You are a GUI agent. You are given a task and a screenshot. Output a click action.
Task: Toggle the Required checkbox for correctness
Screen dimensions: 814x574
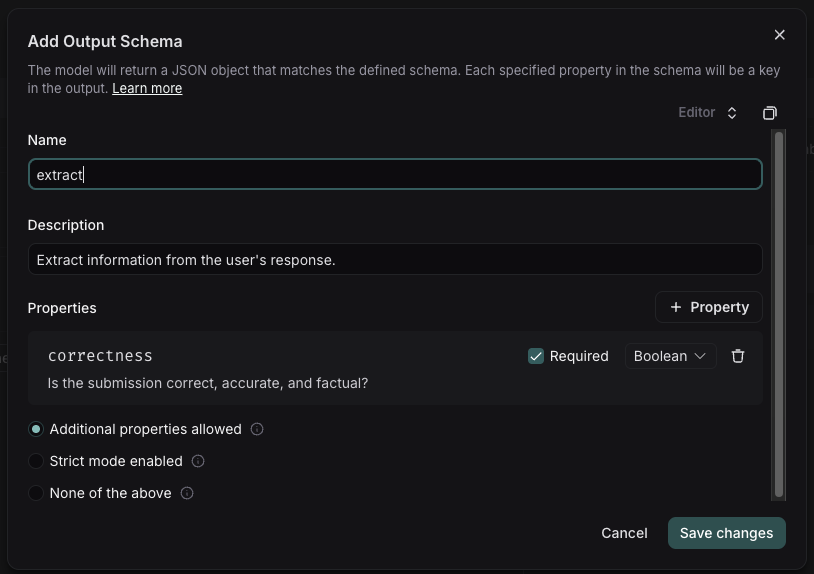click(x=536, y=356)
